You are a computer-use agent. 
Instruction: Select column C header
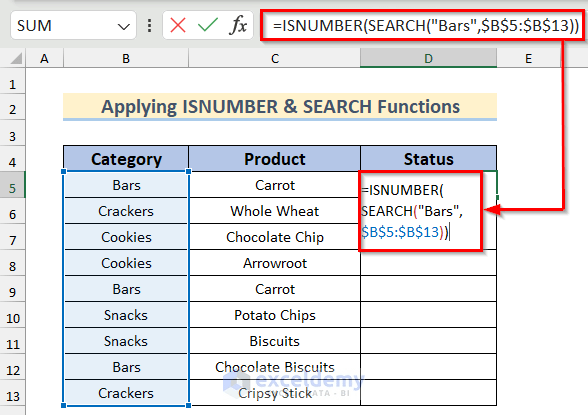click(275, 59)
